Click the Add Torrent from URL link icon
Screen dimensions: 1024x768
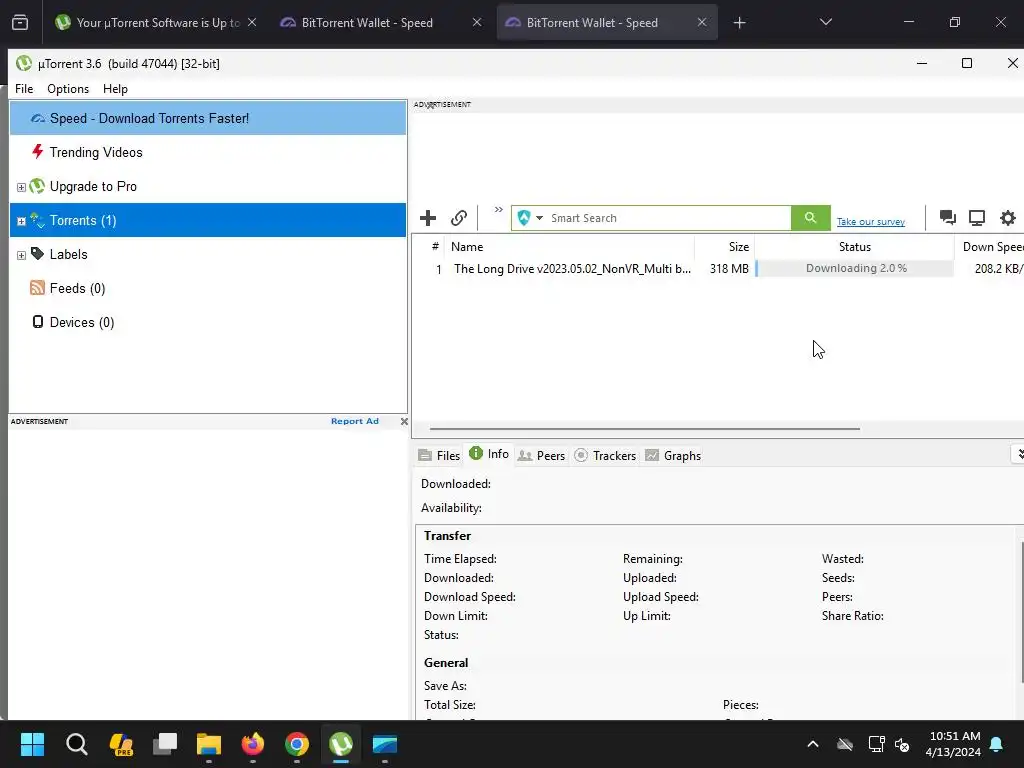coord(459,217)
